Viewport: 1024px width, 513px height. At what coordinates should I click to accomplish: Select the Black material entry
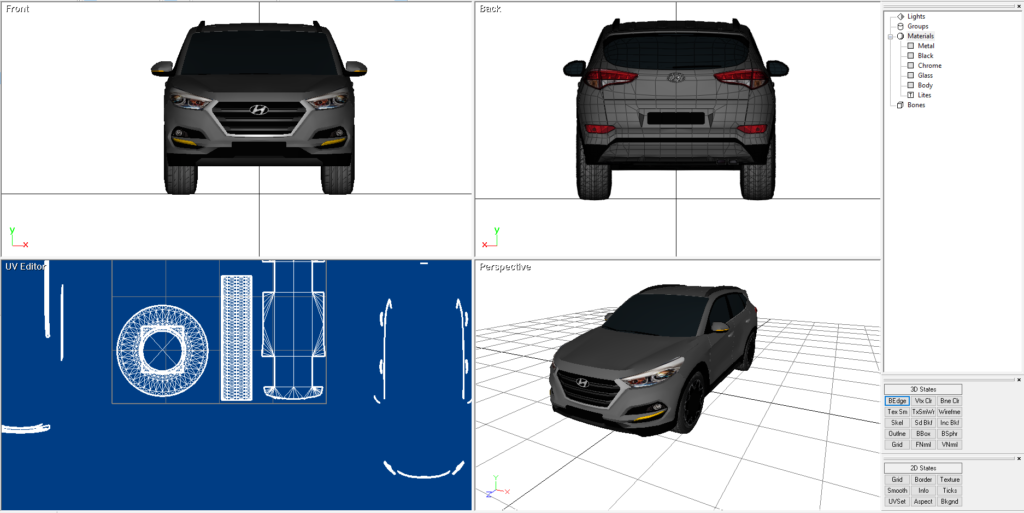(x=925, y=56)
